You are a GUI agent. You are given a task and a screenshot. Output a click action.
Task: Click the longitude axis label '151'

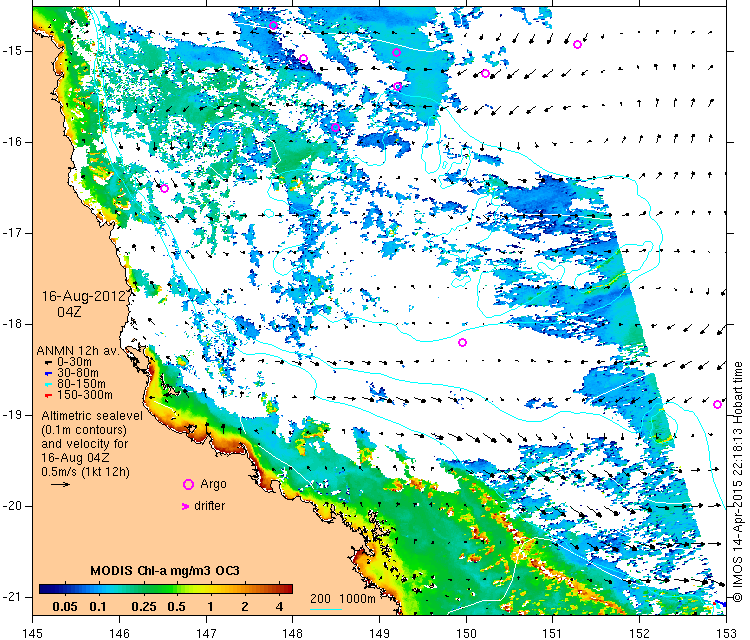coord(552,633)
